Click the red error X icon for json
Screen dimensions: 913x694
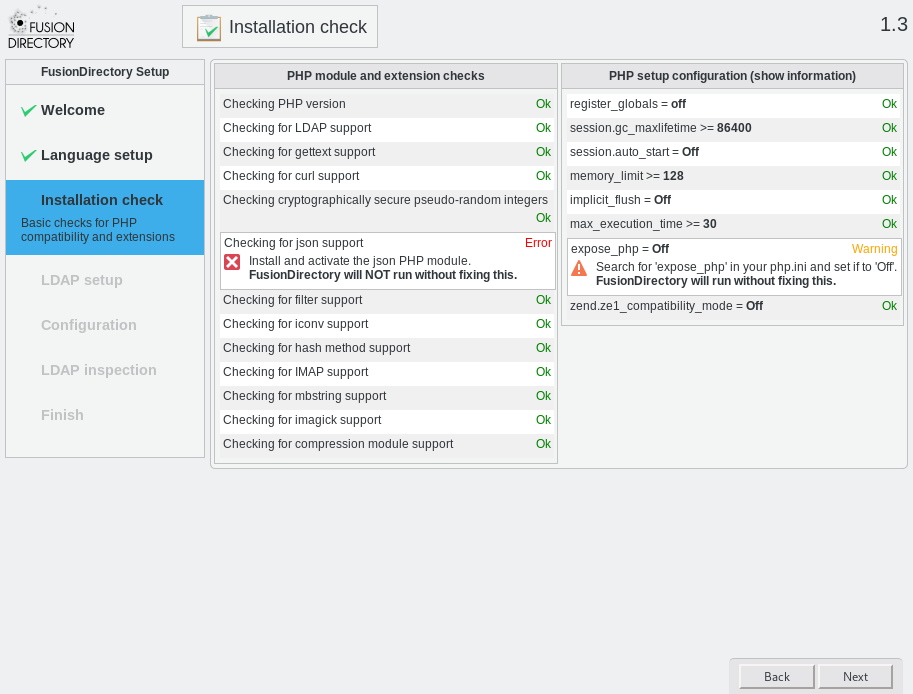232,262
